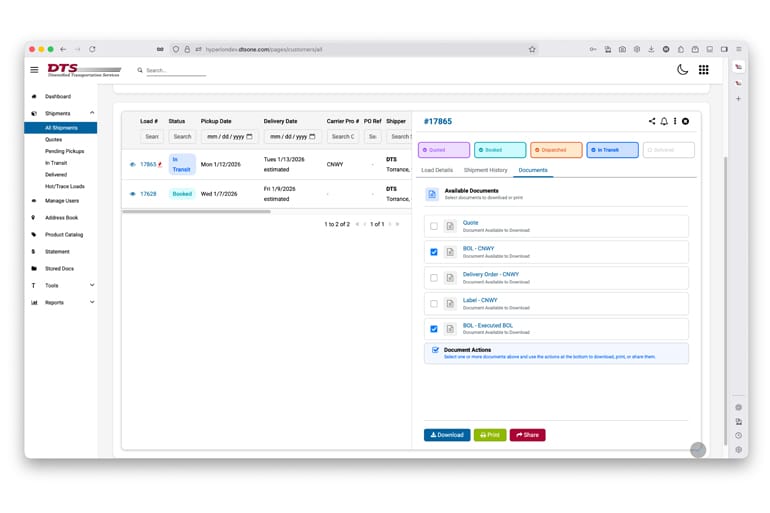Open Pending Pickups in sidebar
This screenshot has height=513, width=770.
(64, 151)
